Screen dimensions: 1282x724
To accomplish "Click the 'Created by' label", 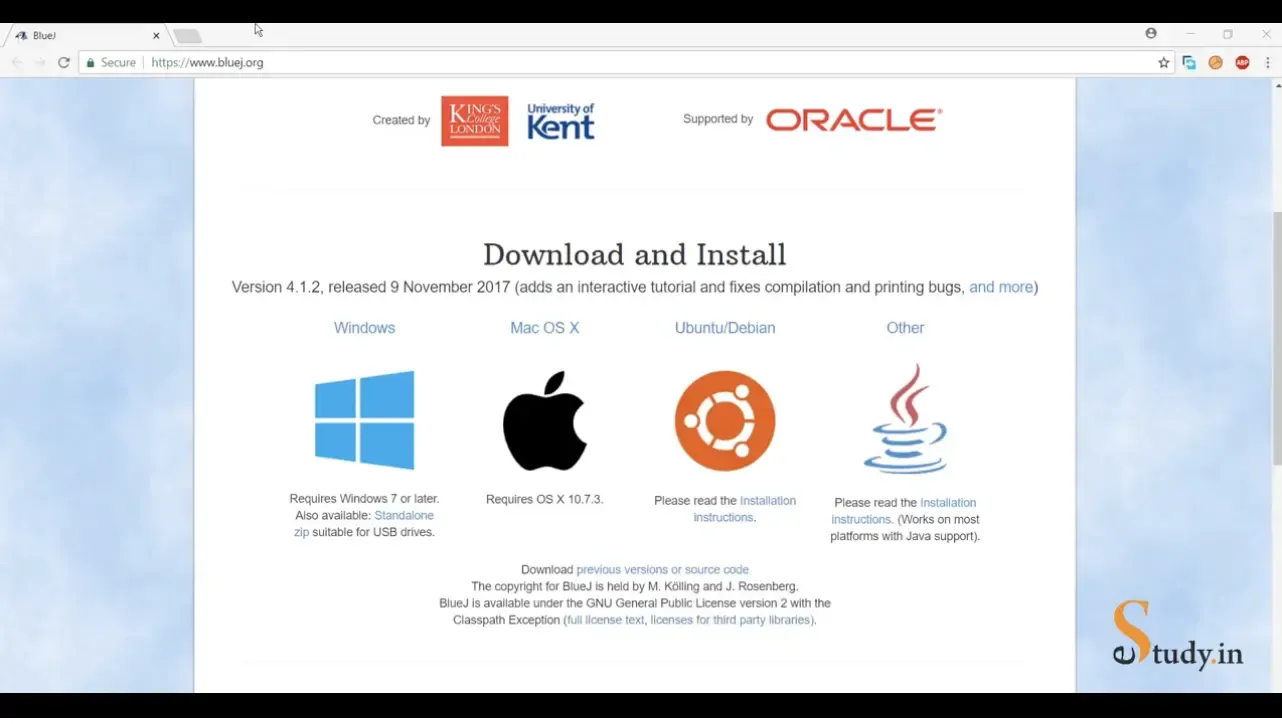I will 401,120.
